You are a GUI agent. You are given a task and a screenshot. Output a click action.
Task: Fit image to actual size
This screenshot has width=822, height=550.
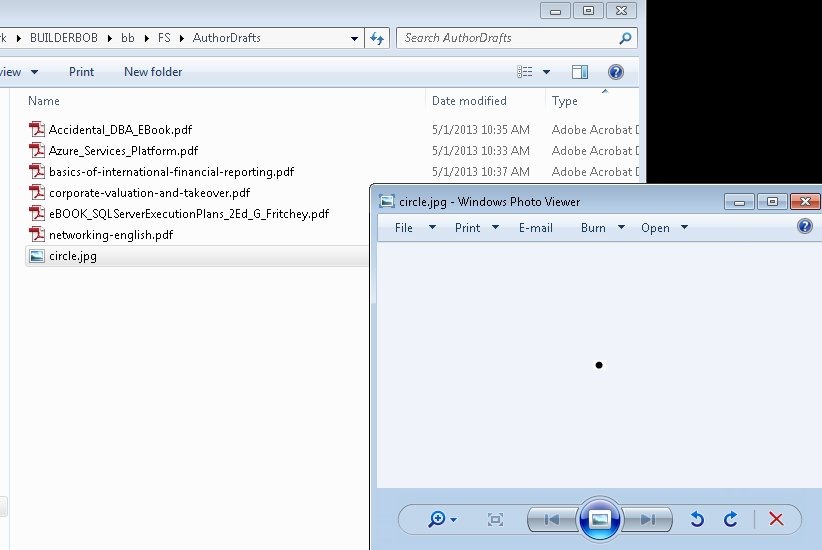495,519
